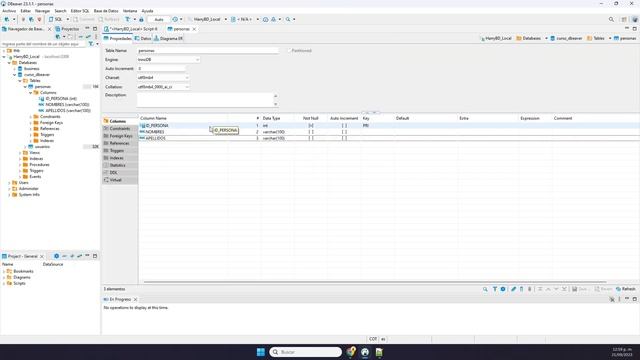Toggle Not Null checkbox for ID_PERSONA row
The image size is (640, 360).
click(311, 126)
